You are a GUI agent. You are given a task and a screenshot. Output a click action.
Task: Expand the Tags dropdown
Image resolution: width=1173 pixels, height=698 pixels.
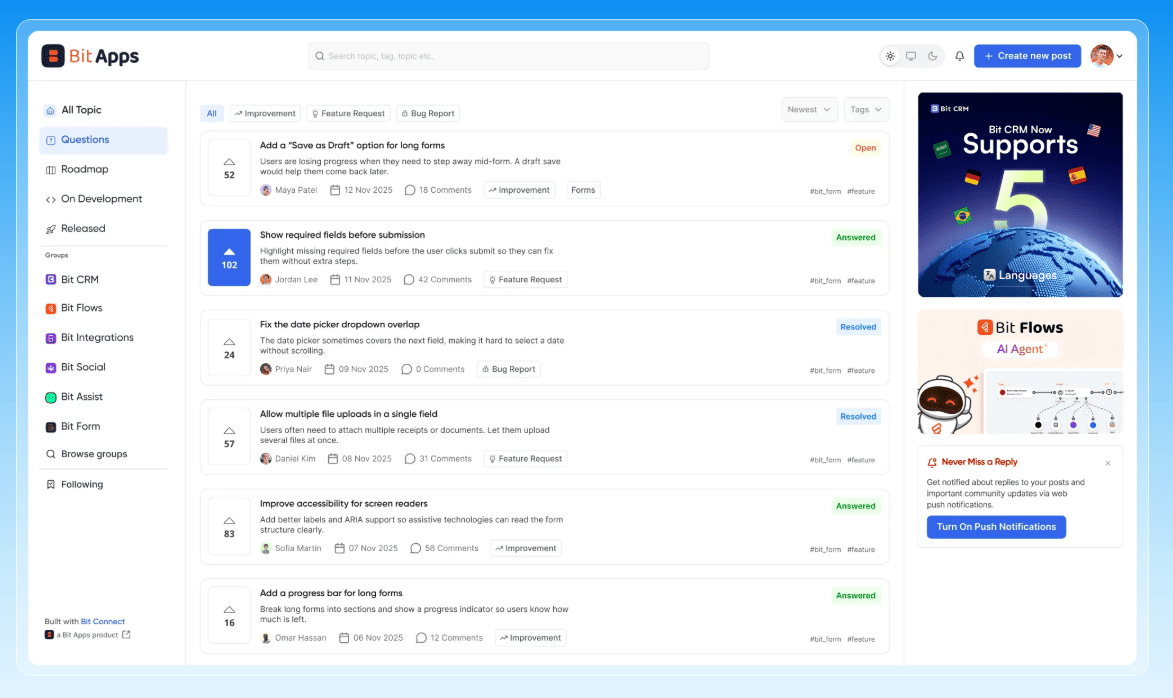coord(866,109)
